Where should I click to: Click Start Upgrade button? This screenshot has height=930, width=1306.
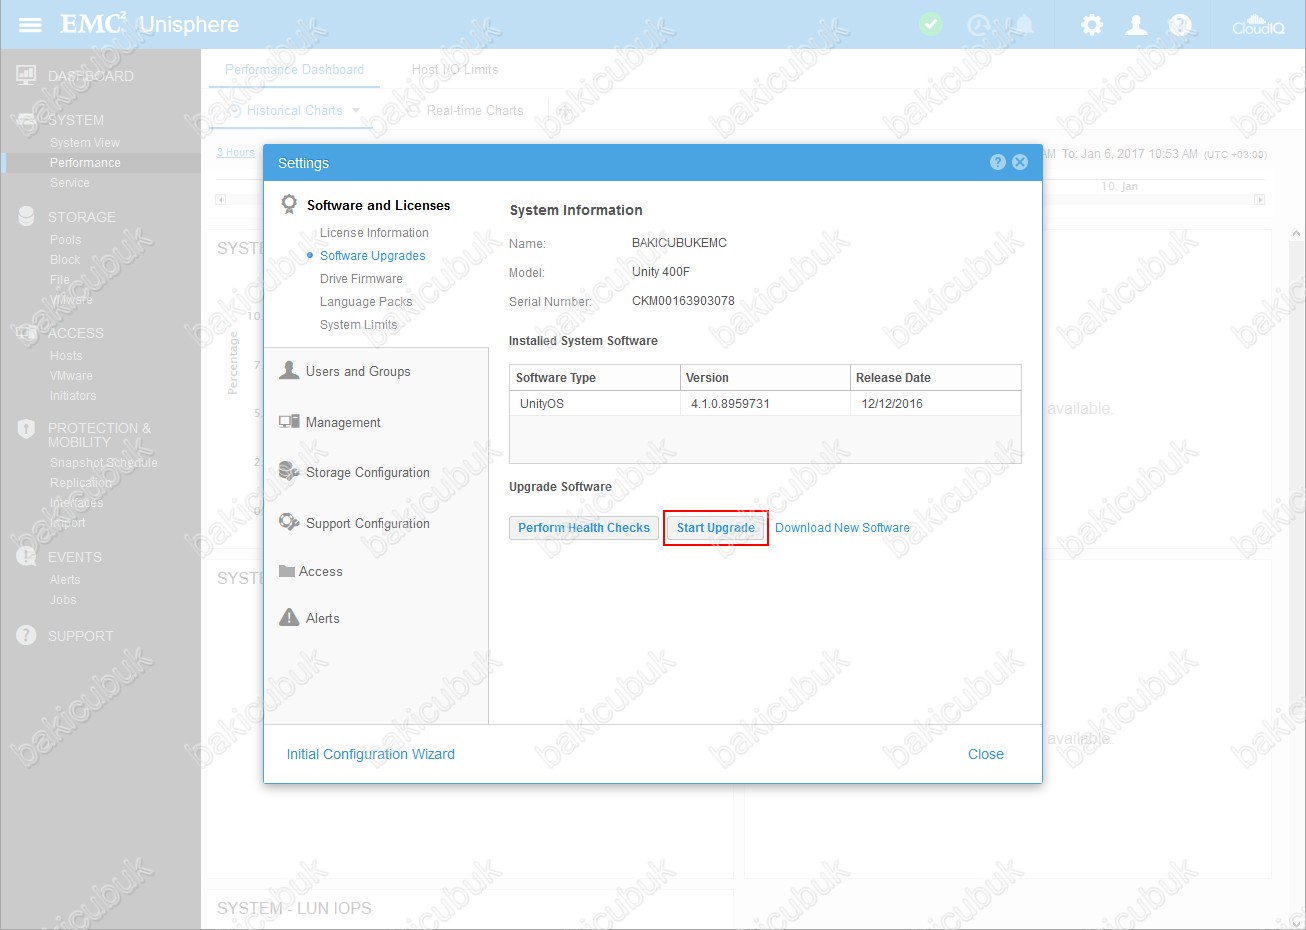[x=716, y=528]
